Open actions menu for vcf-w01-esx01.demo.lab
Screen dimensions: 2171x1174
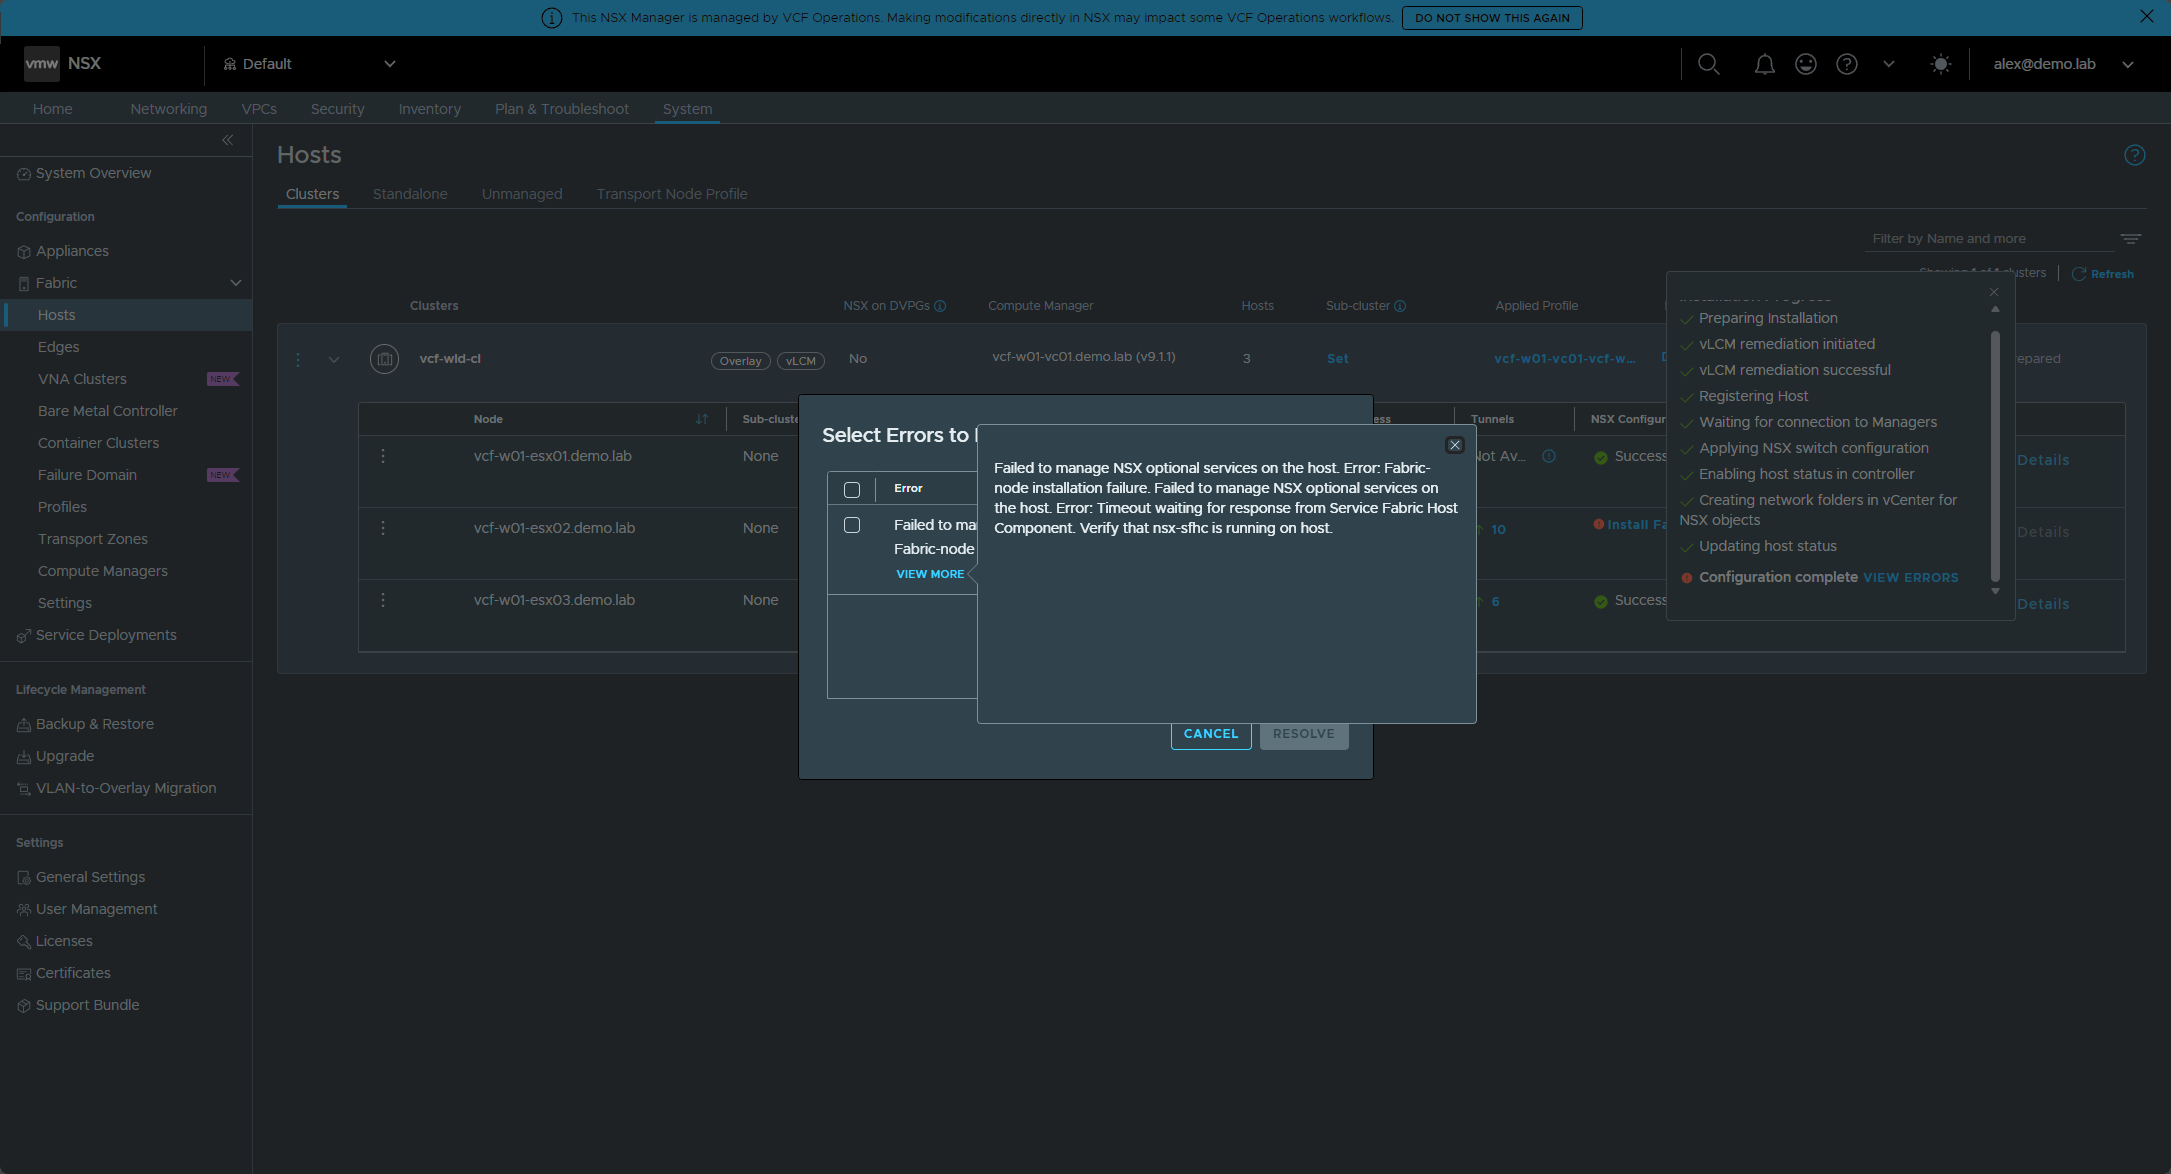383,456
